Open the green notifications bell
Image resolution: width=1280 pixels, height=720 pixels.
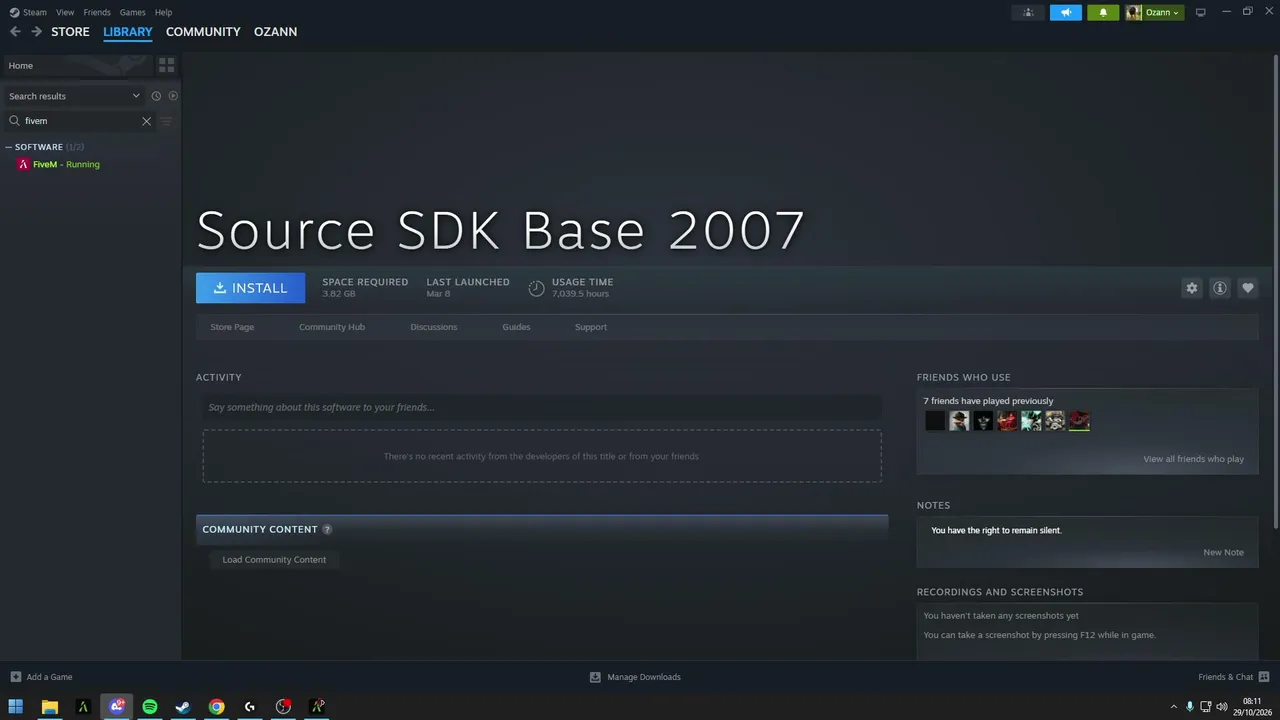tap(1103, 12)
